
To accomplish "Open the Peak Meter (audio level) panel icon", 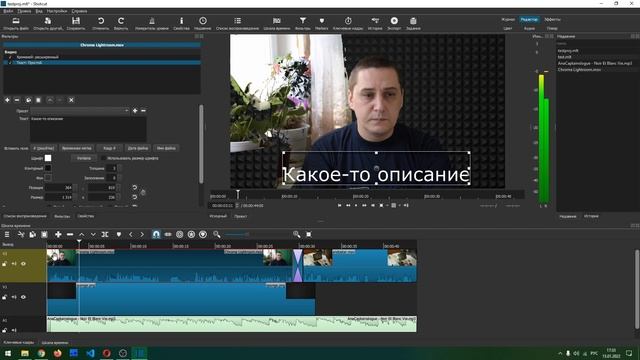I will pyautogui.click(x=152, y=21).
